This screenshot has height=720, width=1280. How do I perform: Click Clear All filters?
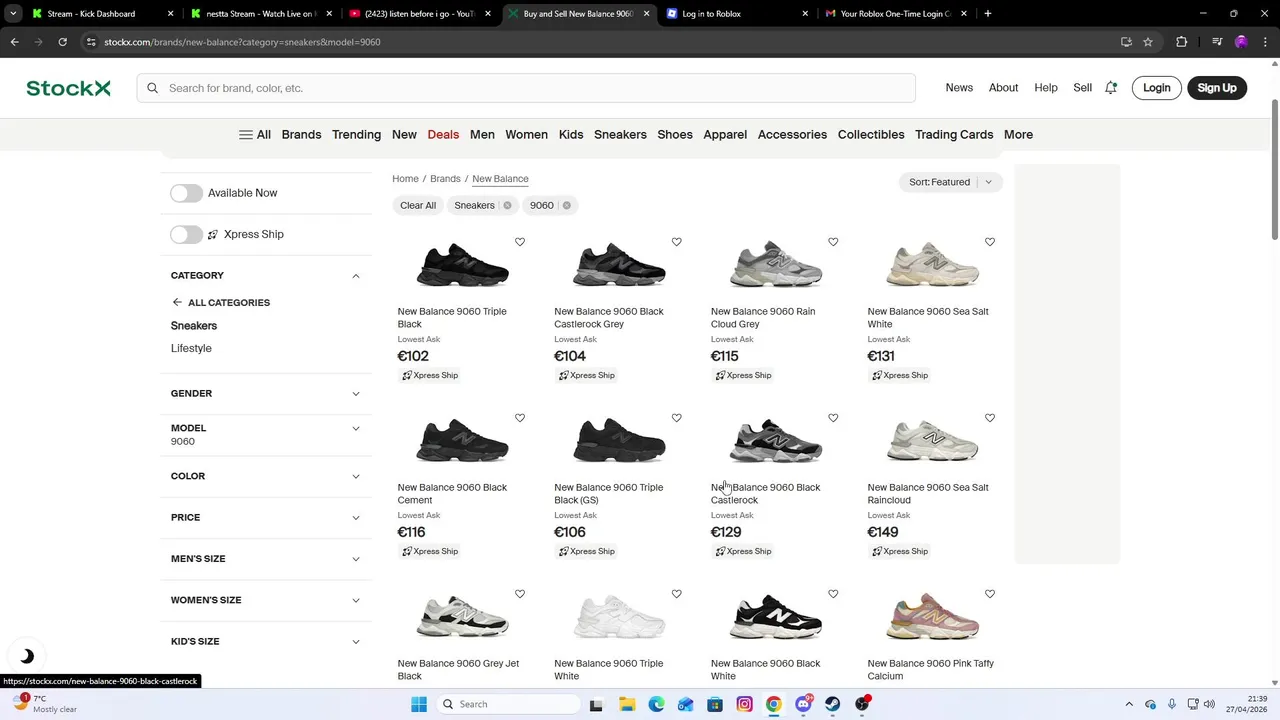(x=418, y=205)
